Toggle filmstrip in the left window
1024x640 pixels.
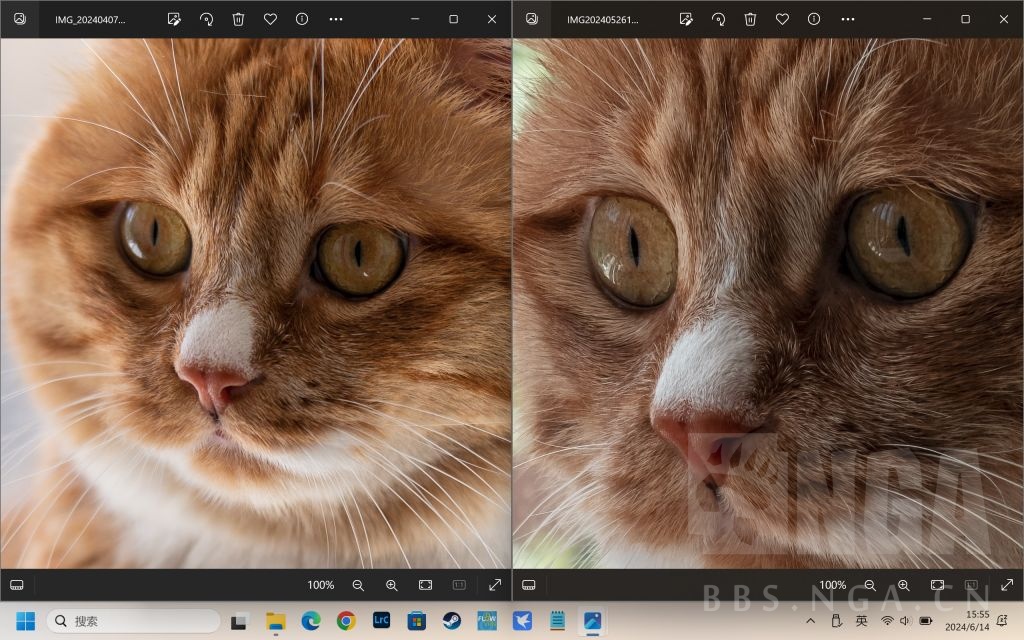pyautogui.click(x=17, y=585)
